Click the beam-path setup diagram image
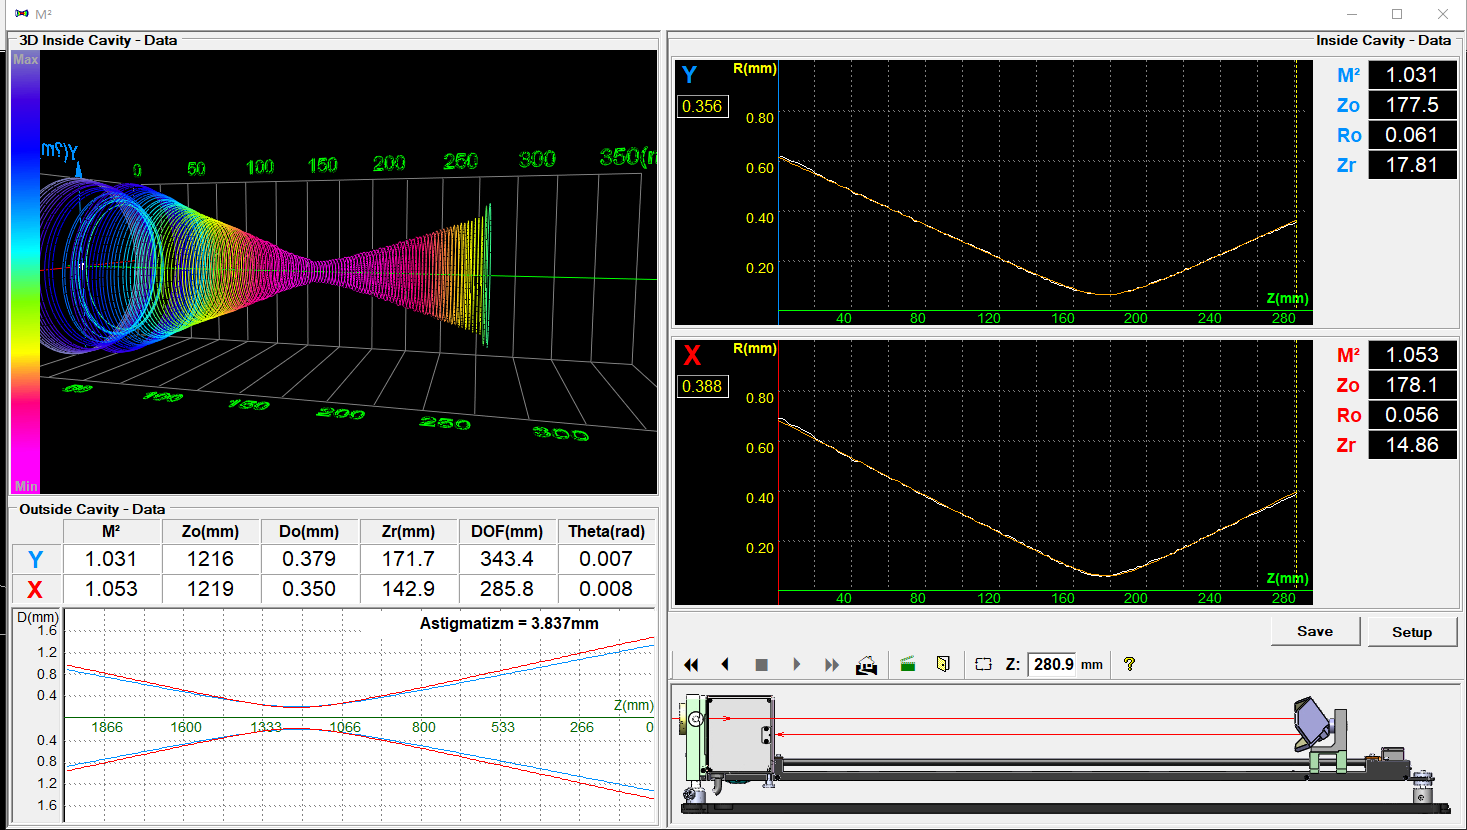The height and width of the screenshot is (830, 1467). [1064, 752]
